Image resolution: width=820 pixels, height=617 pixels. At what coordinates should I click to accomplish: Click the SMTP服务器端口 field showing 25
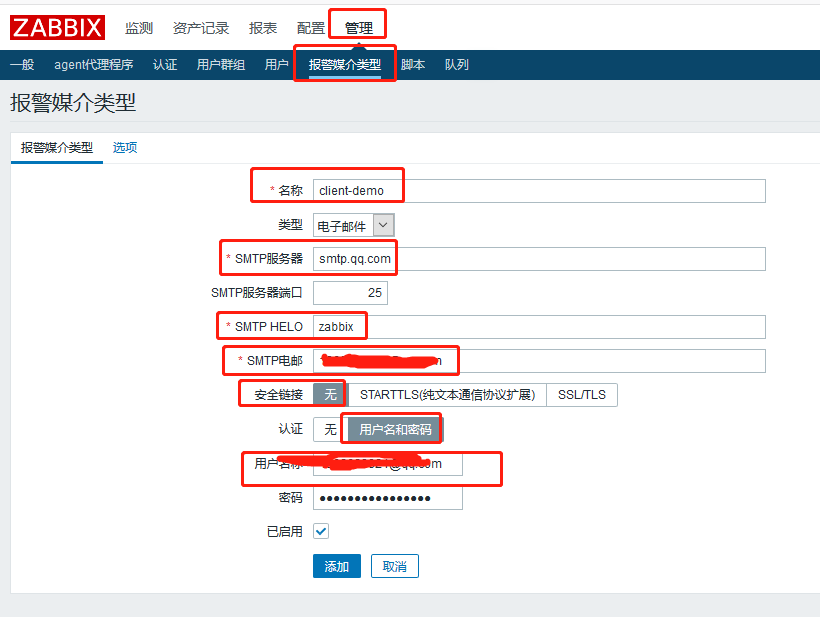point(350,293)
